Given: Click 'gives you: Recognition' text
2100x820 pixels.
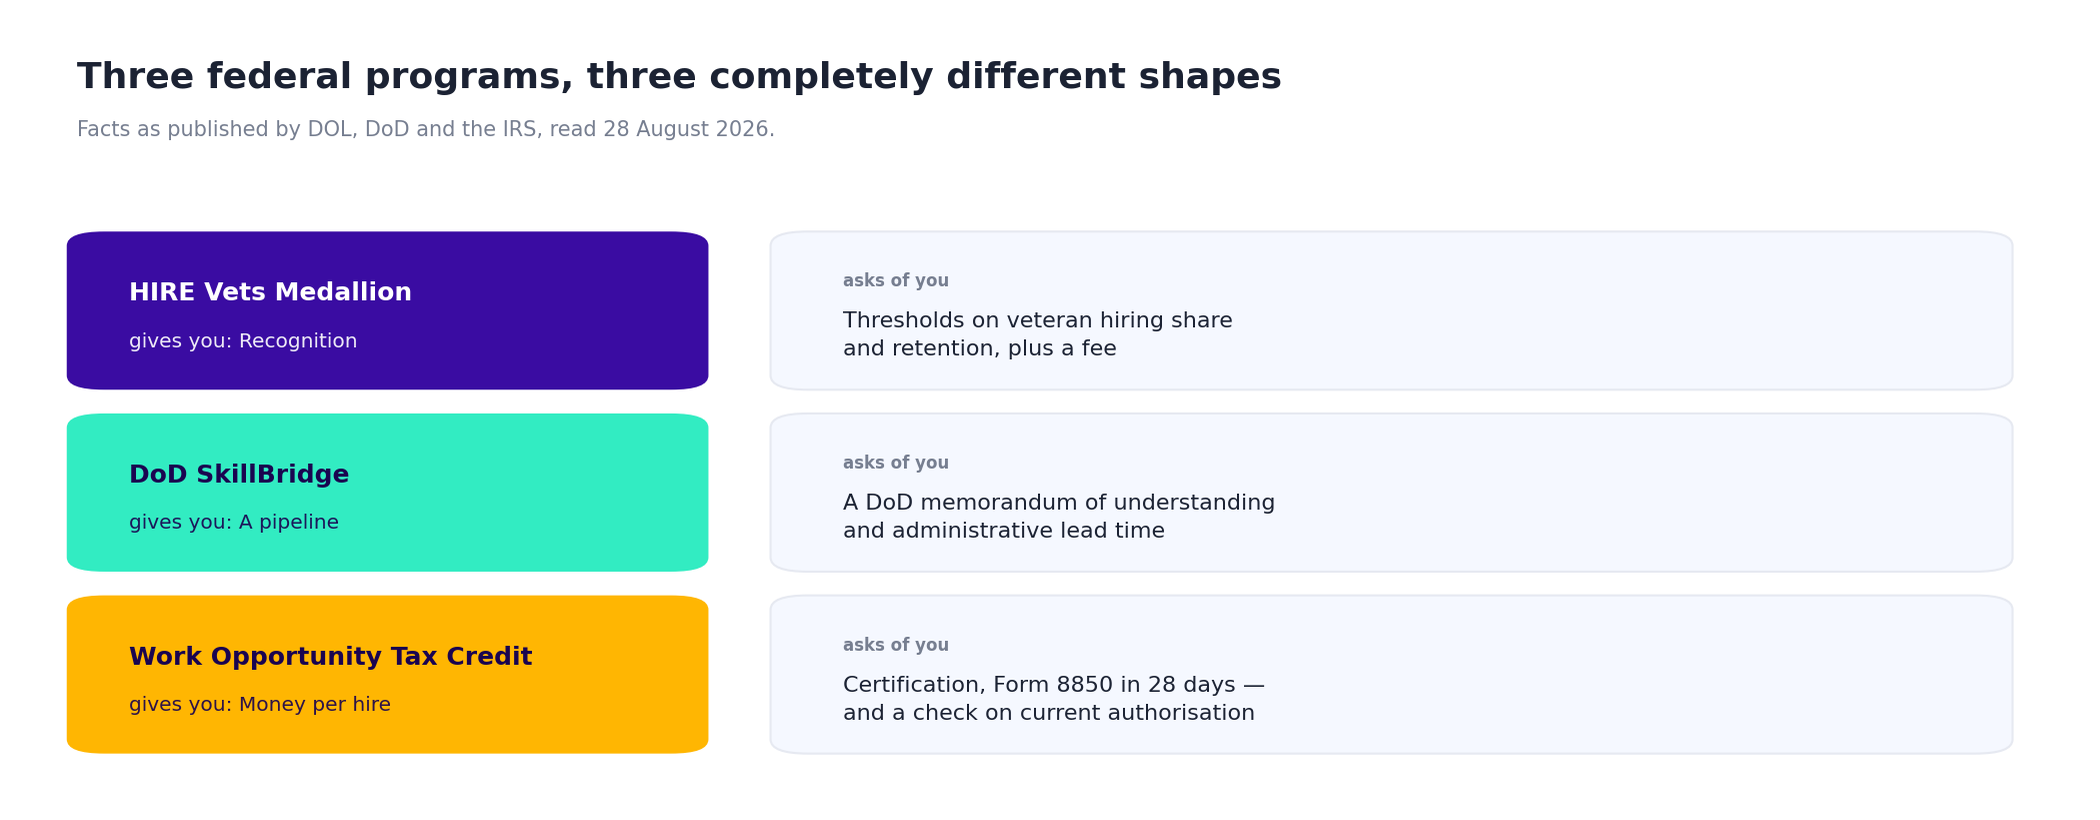Looking at the screenshot, I should click(x=243, y=341).
